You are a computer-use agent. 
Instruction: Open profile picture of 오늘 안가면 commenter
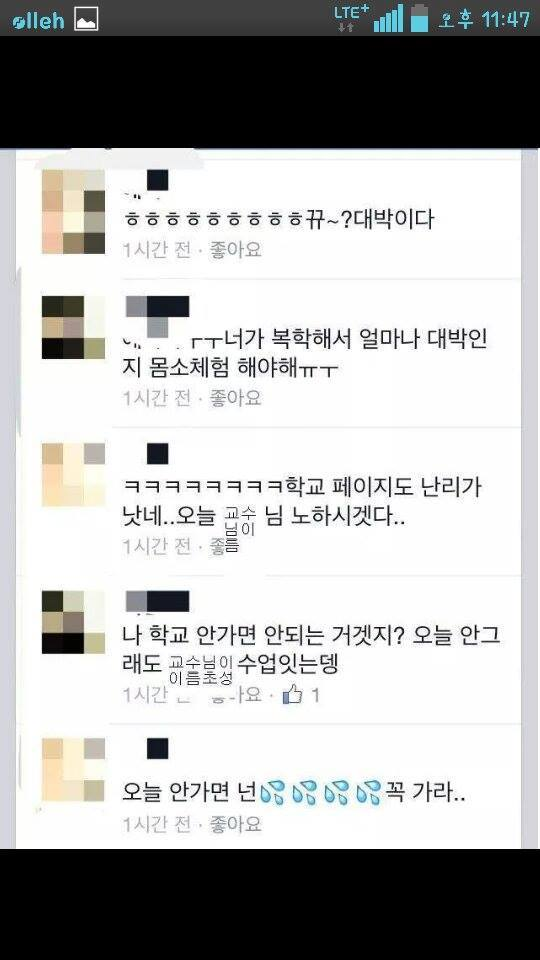pyautogui.click(x=73, y=770)
